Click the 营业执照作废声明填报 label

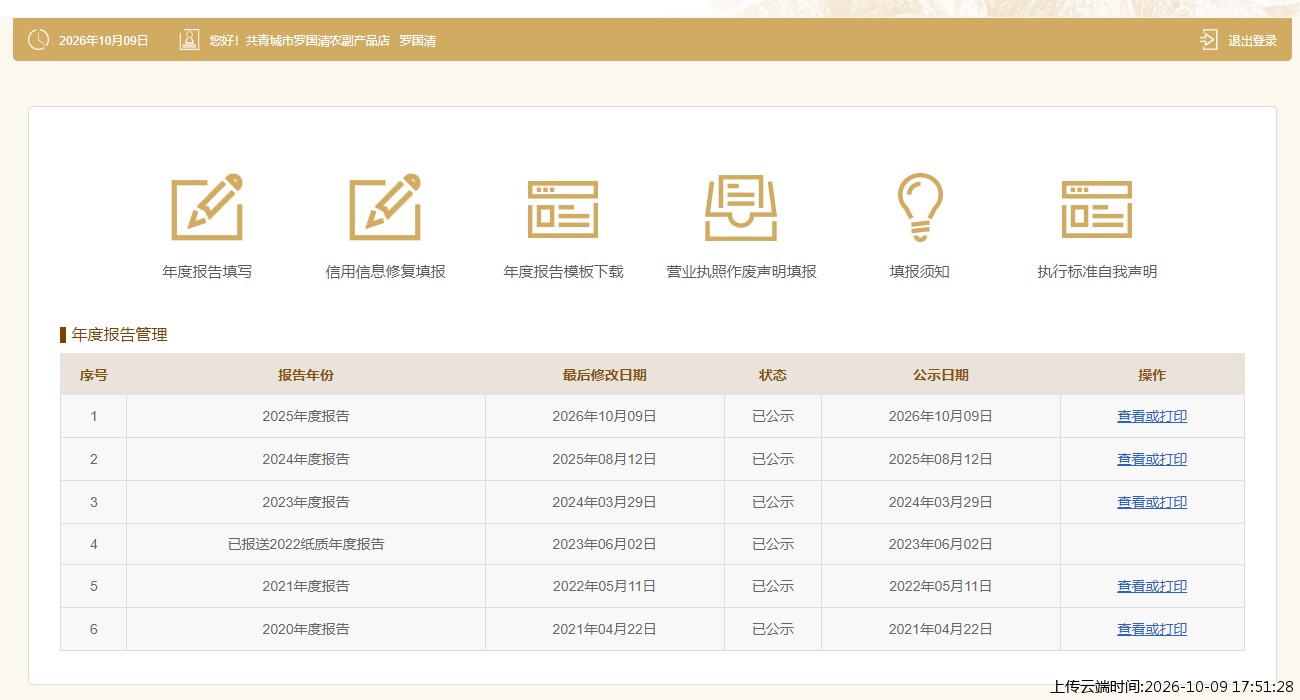click(741, 272)
